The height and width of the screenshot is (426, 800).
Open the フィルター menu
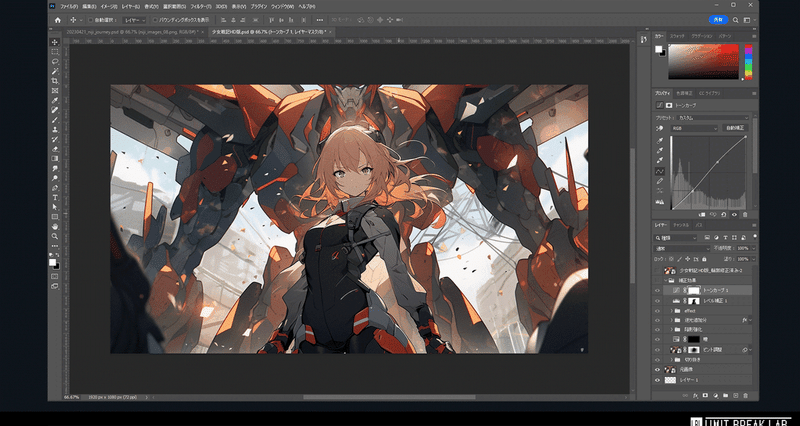202,7
